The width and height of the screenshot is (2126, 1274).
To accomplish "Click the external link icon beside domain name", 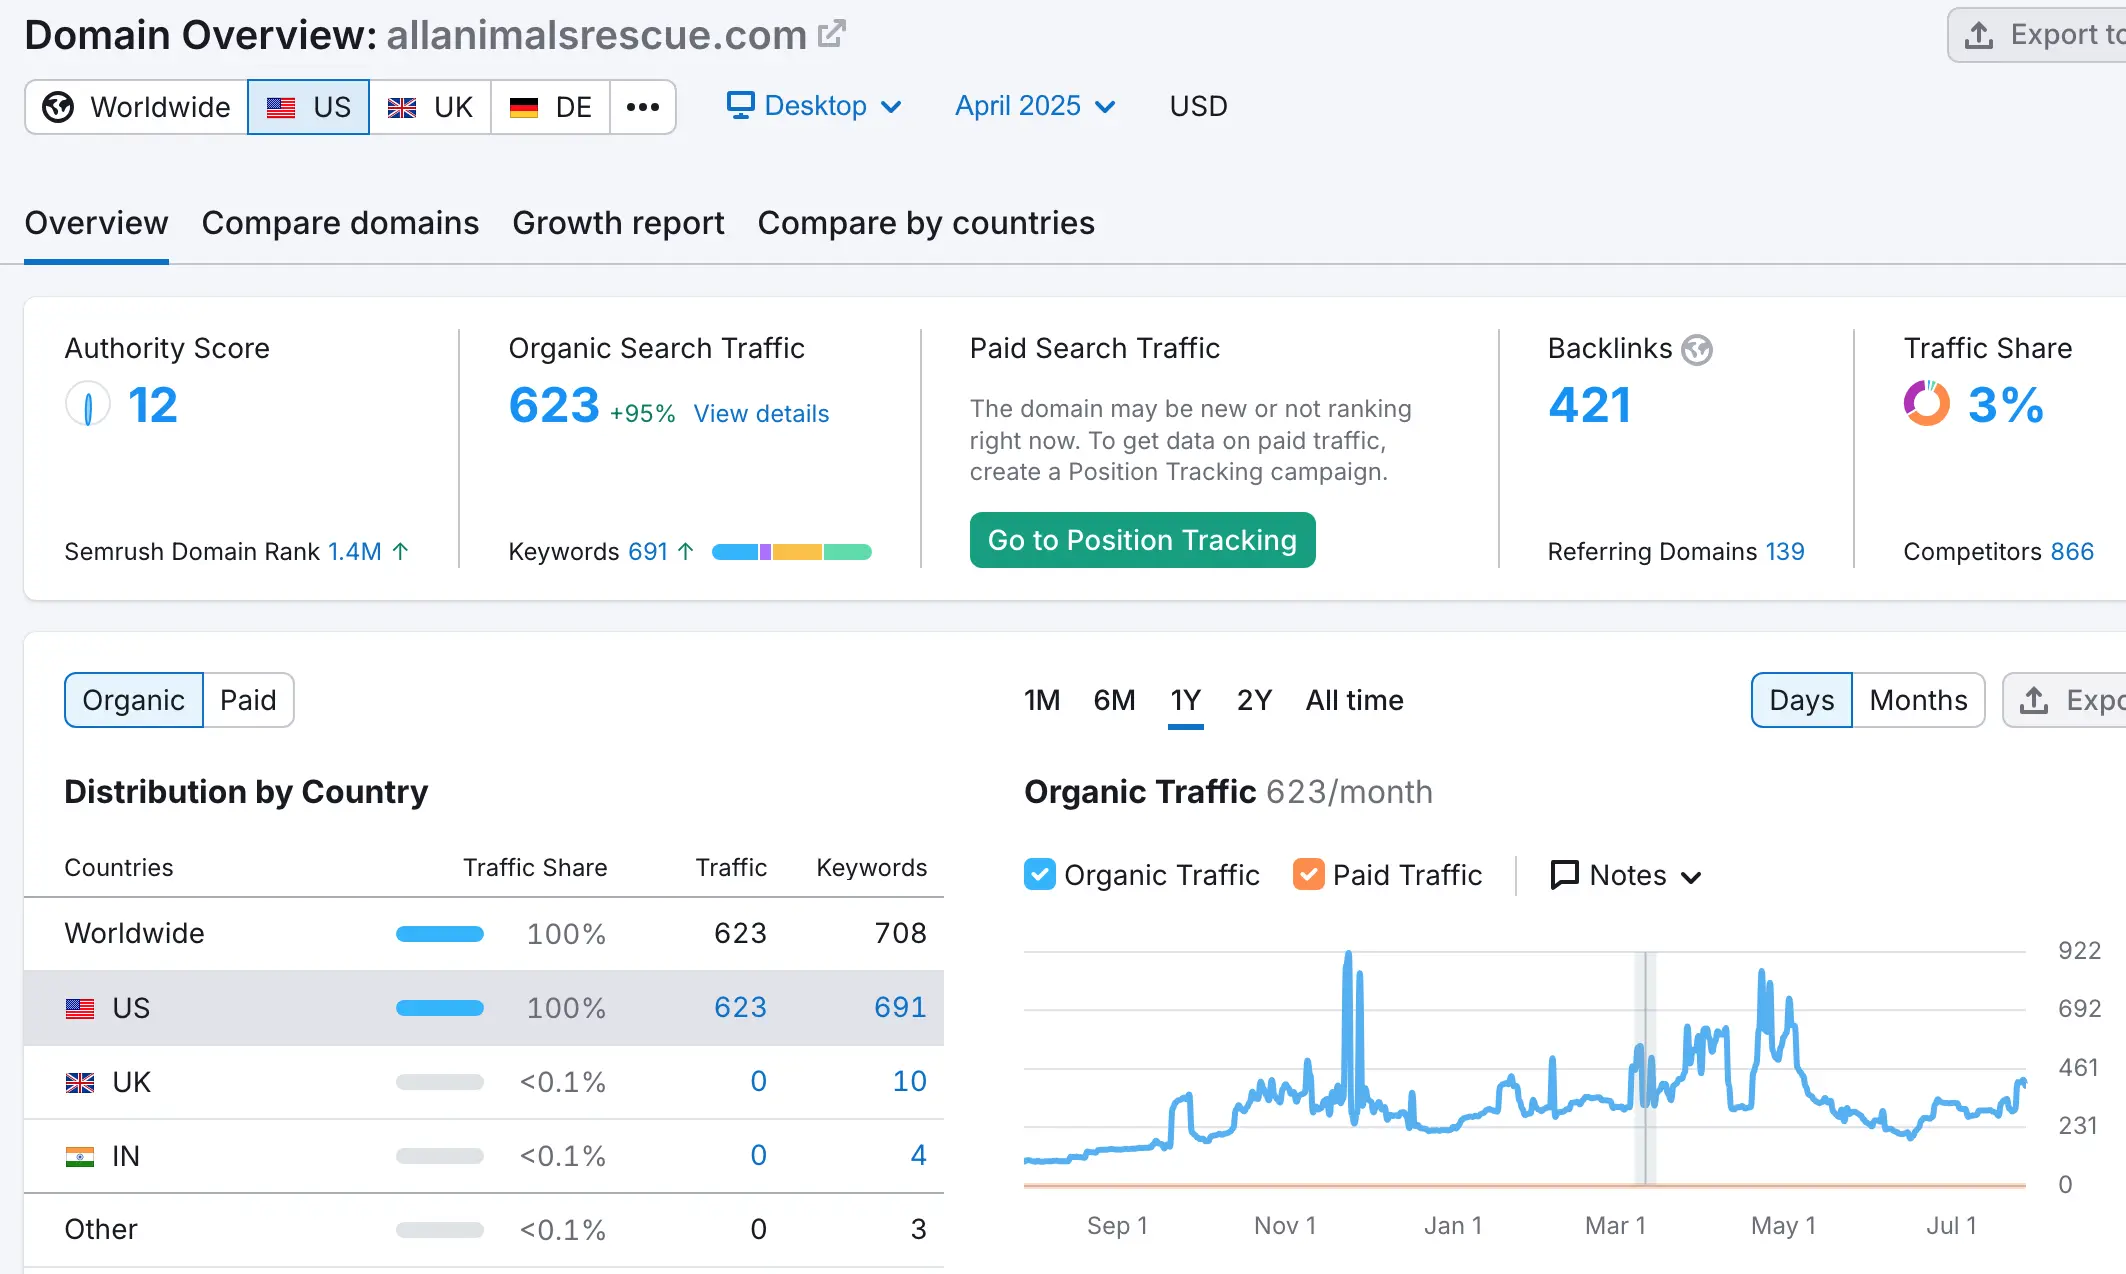I will pyautogui.click(x=831, y=34).
